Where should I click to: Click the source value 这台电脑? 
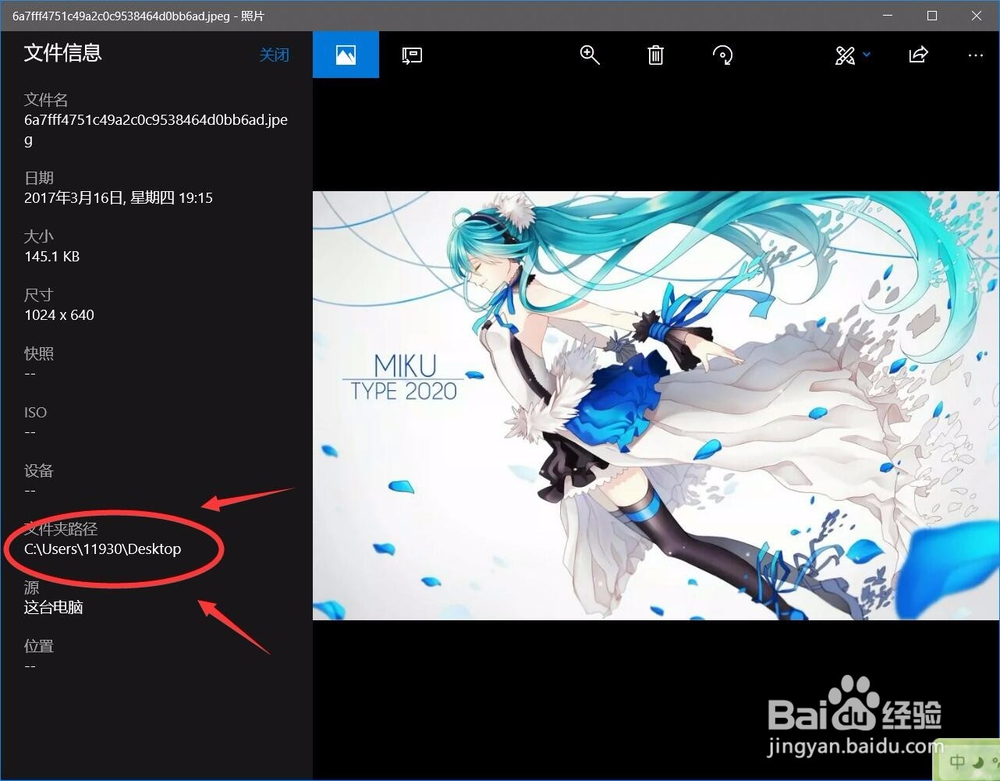point(54,607)
